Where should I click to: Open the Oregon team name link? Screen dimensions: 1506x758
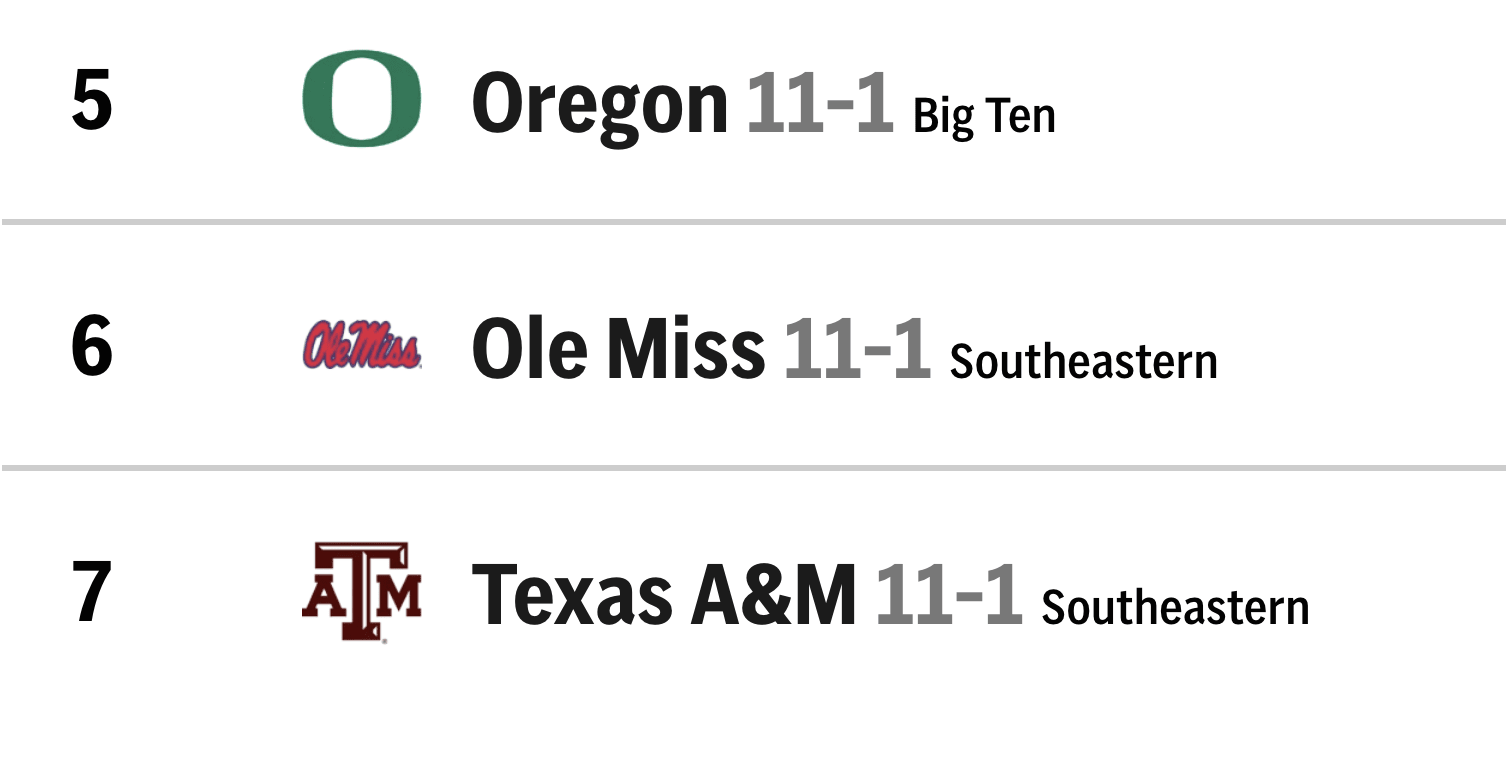599,104
